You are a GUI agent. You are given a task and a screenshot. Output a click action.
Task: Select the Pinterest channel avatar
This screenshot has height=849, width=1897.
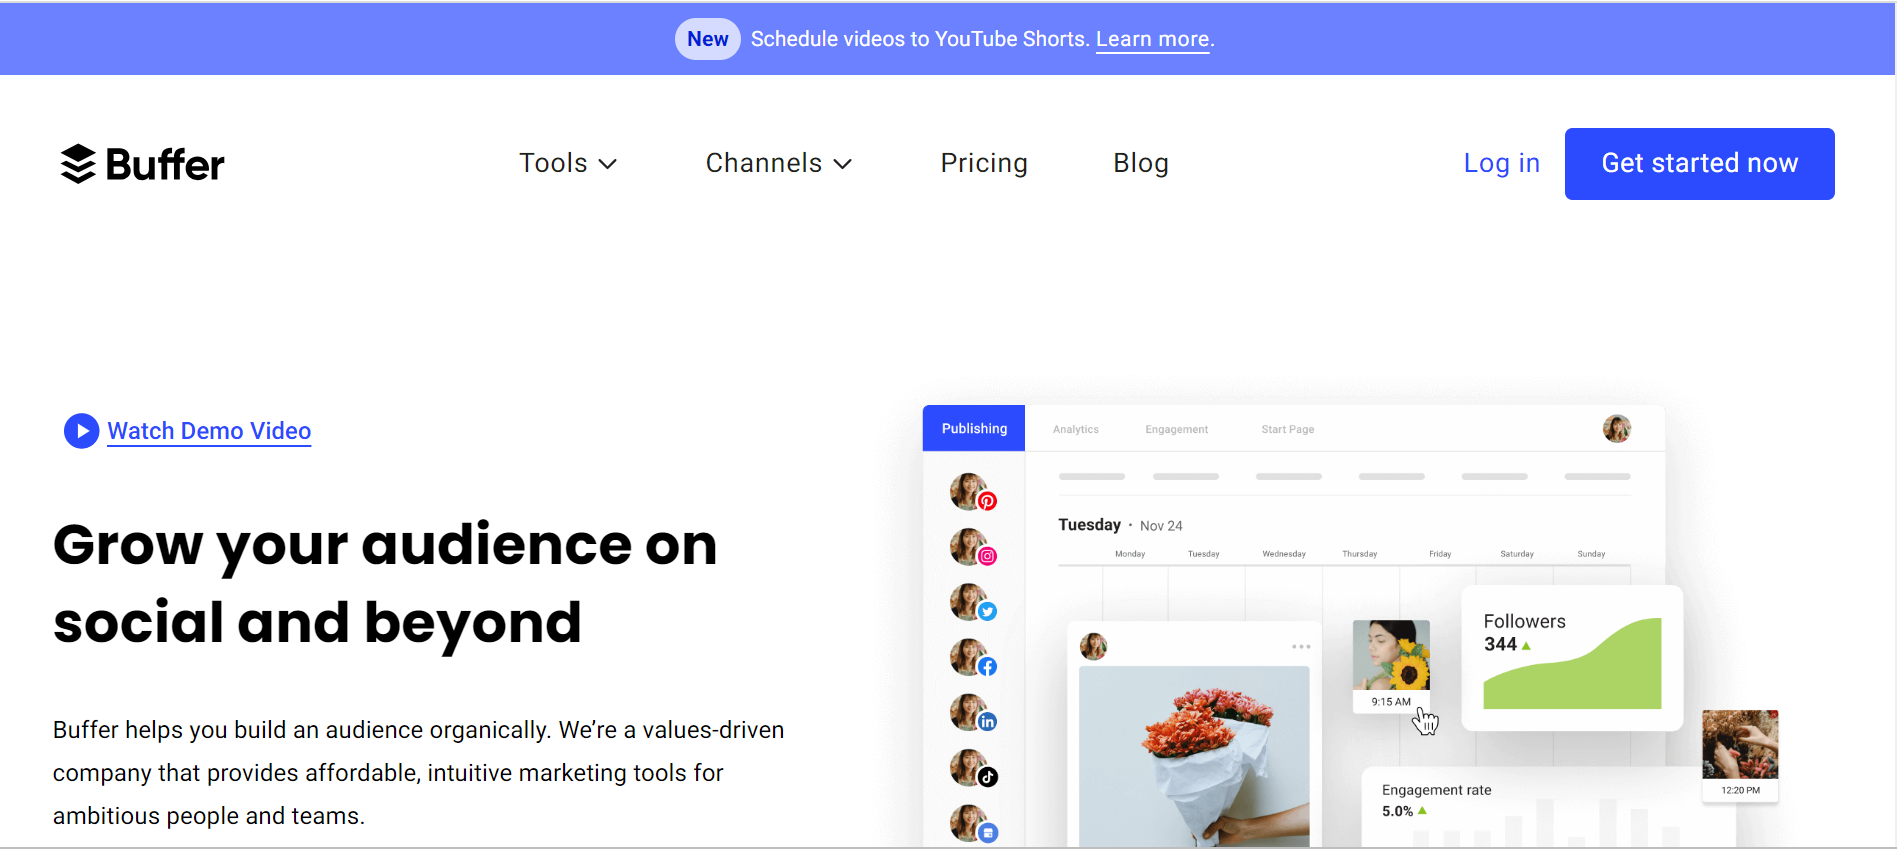tap(972, 492)
